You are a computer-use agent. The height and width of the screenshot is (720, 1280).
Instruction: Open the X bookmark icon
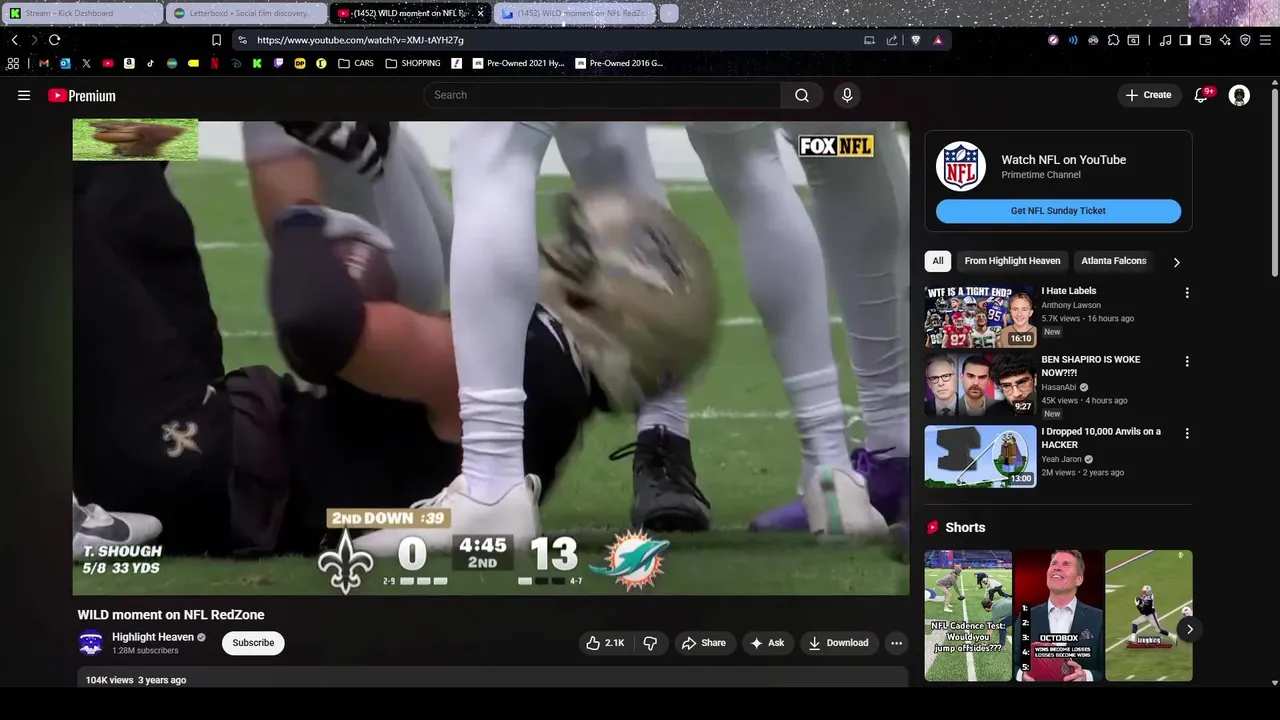click(x=86, y=63)
